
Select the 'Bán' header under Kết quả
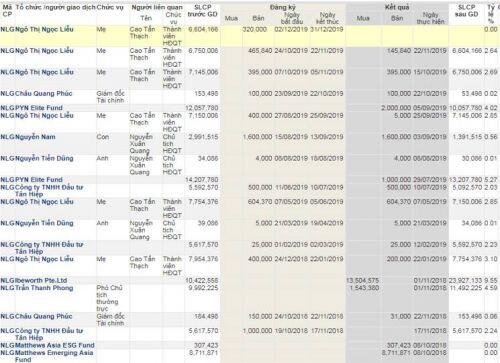coord(397,18)
